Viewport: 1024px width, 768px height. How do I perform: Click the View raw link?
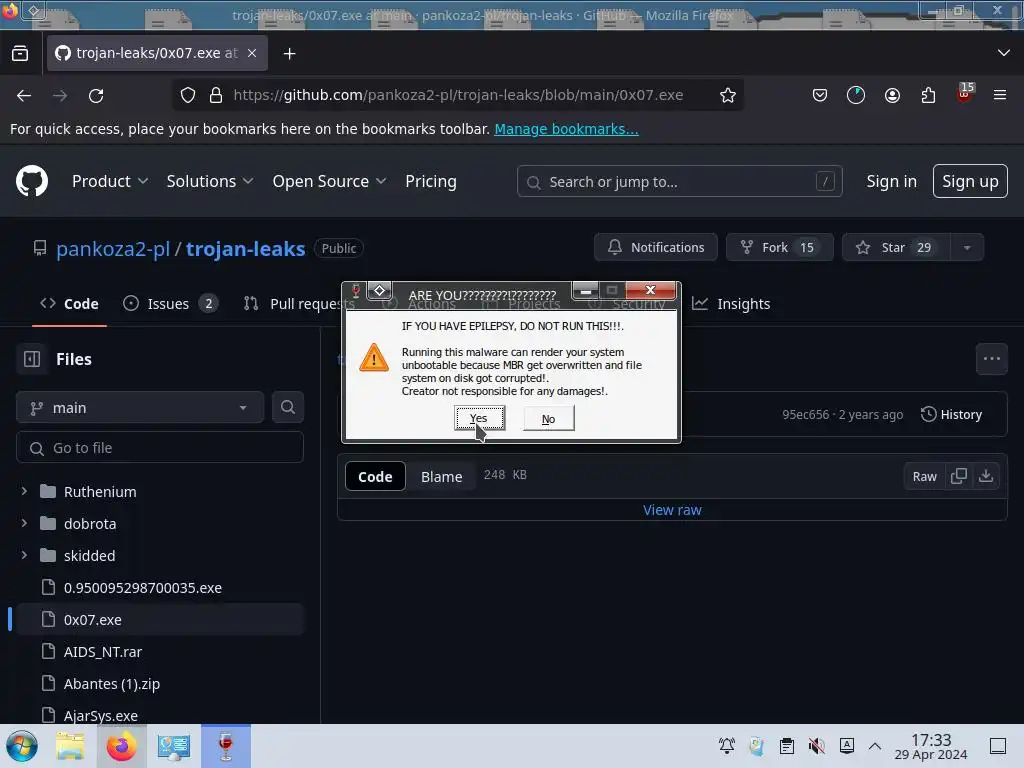tap(672, 510)
